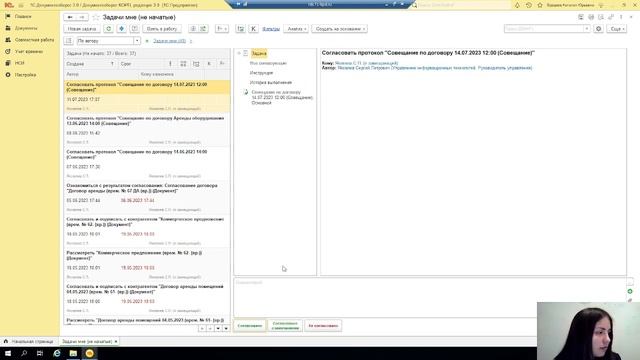The width and height of the screenshot is (640, 360).
Task: Click the Новая задача button
Action: tap(82, 29)
